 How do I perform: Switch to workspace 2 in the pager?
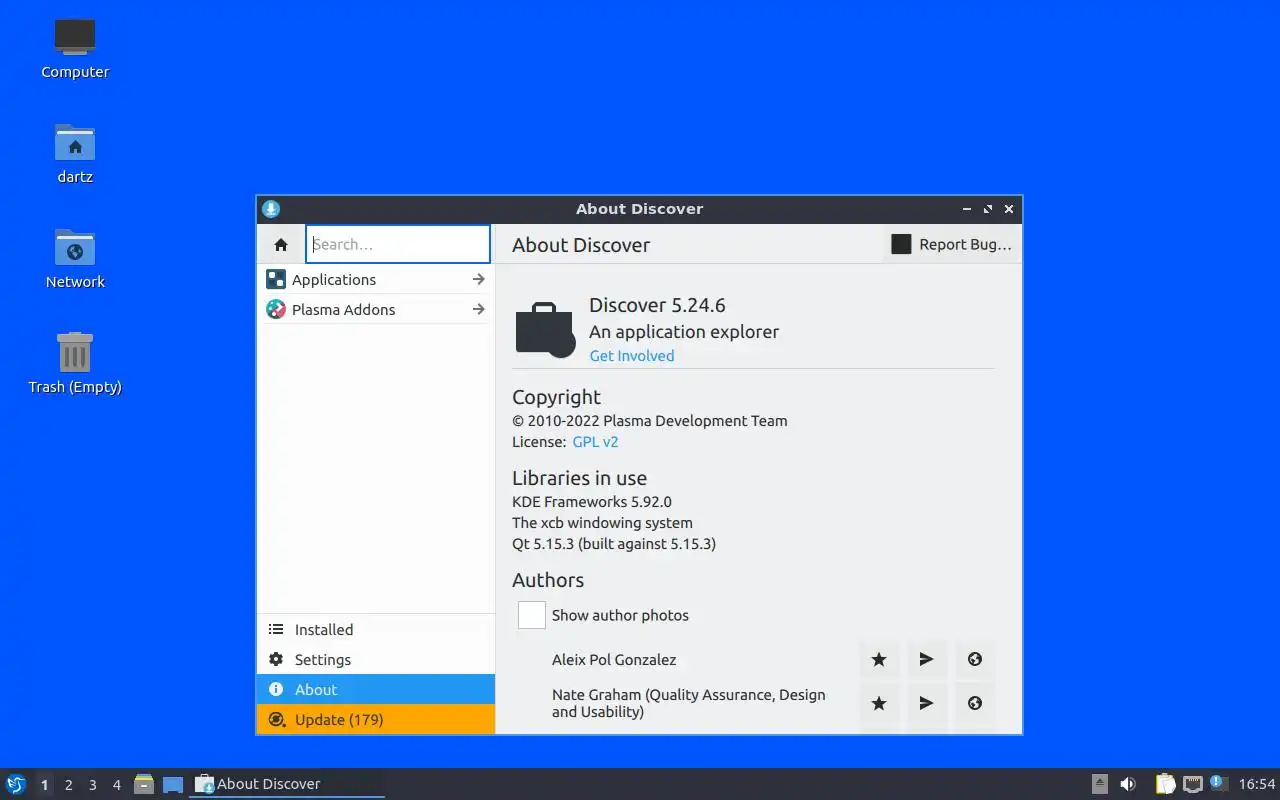pyautogui.click(x=69, y=785)
